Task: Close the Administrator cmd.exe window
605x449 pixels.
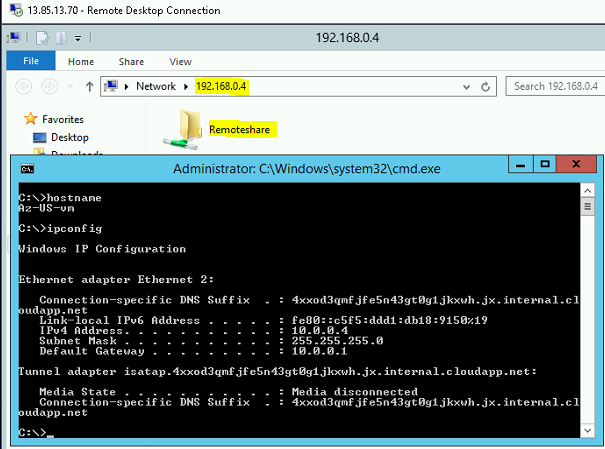Action: tap(576, 164)
